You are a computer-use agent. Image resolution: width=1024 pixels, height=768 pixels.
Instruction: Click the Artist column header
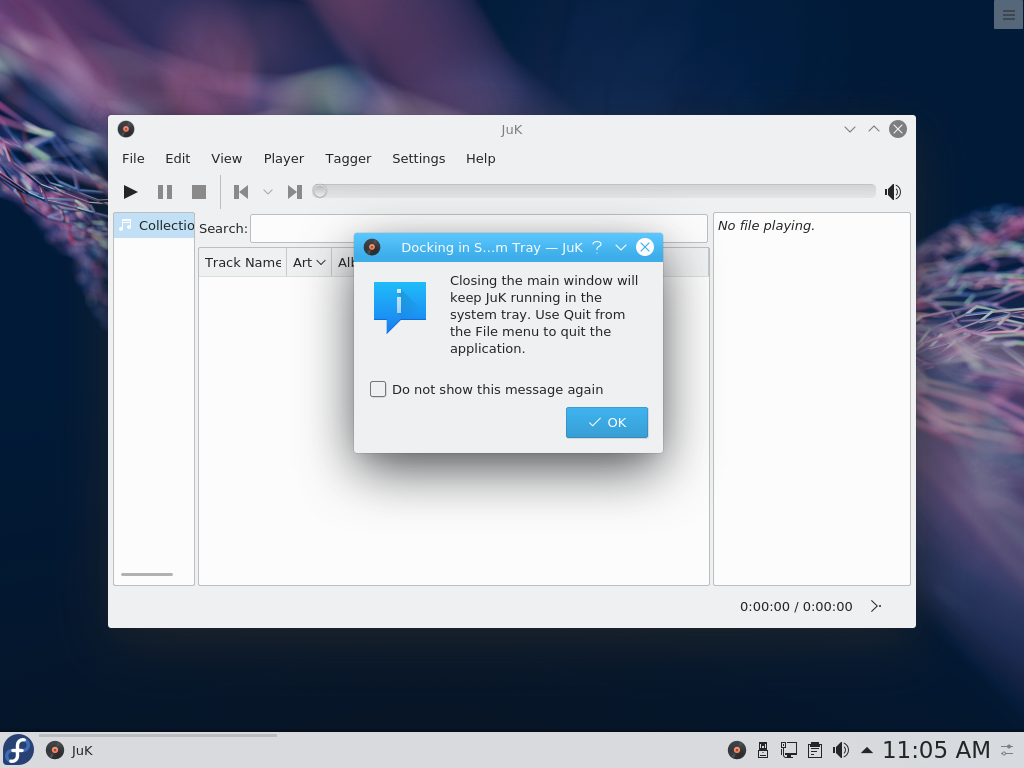pyautogui.click(x=309, y=263)
